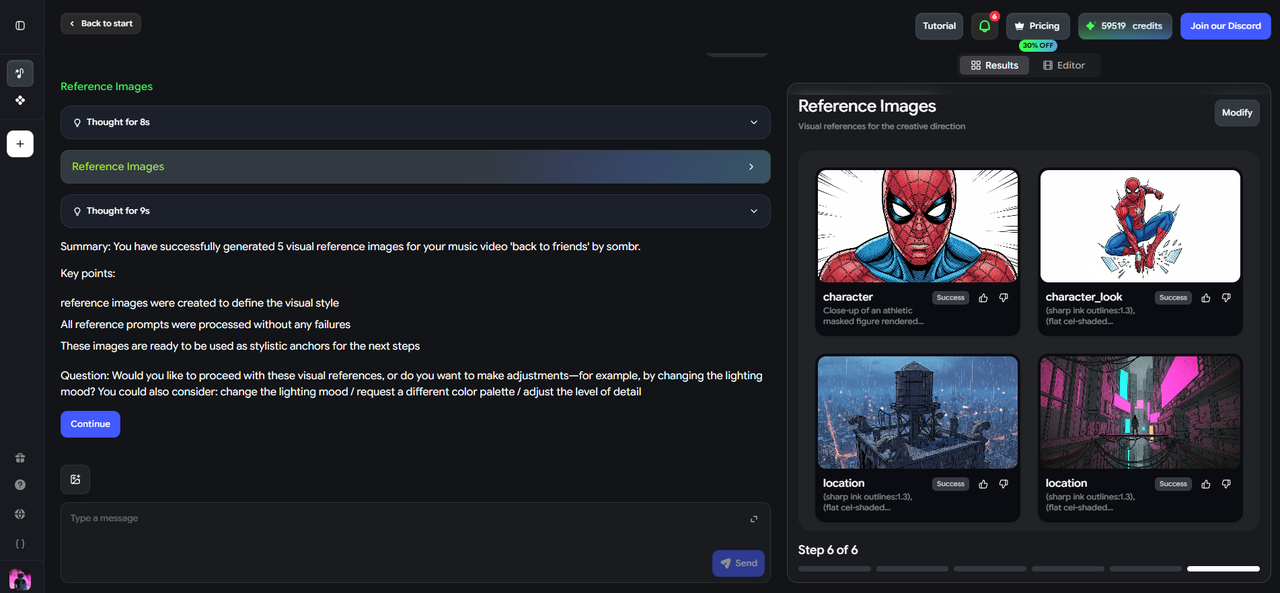This screenshot has height=593, width=1280.
Task: Thumbs down the character_look image
Action: click(x=1226, y=298)
